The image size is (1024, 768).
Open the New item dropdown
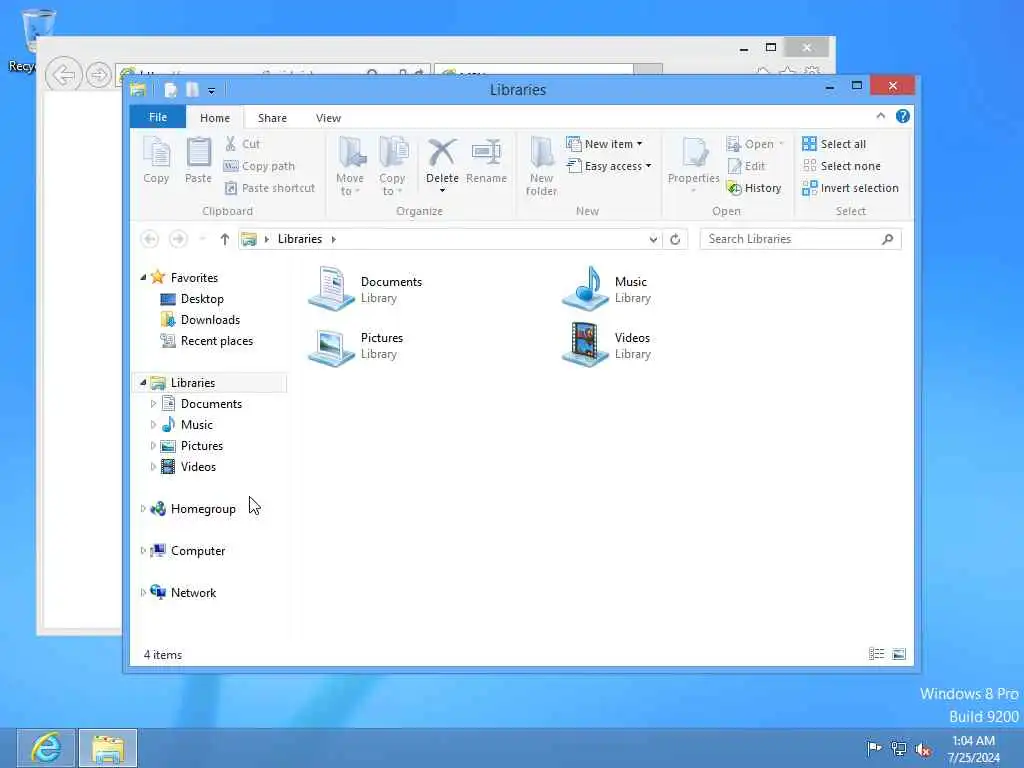tap(605, 144)
